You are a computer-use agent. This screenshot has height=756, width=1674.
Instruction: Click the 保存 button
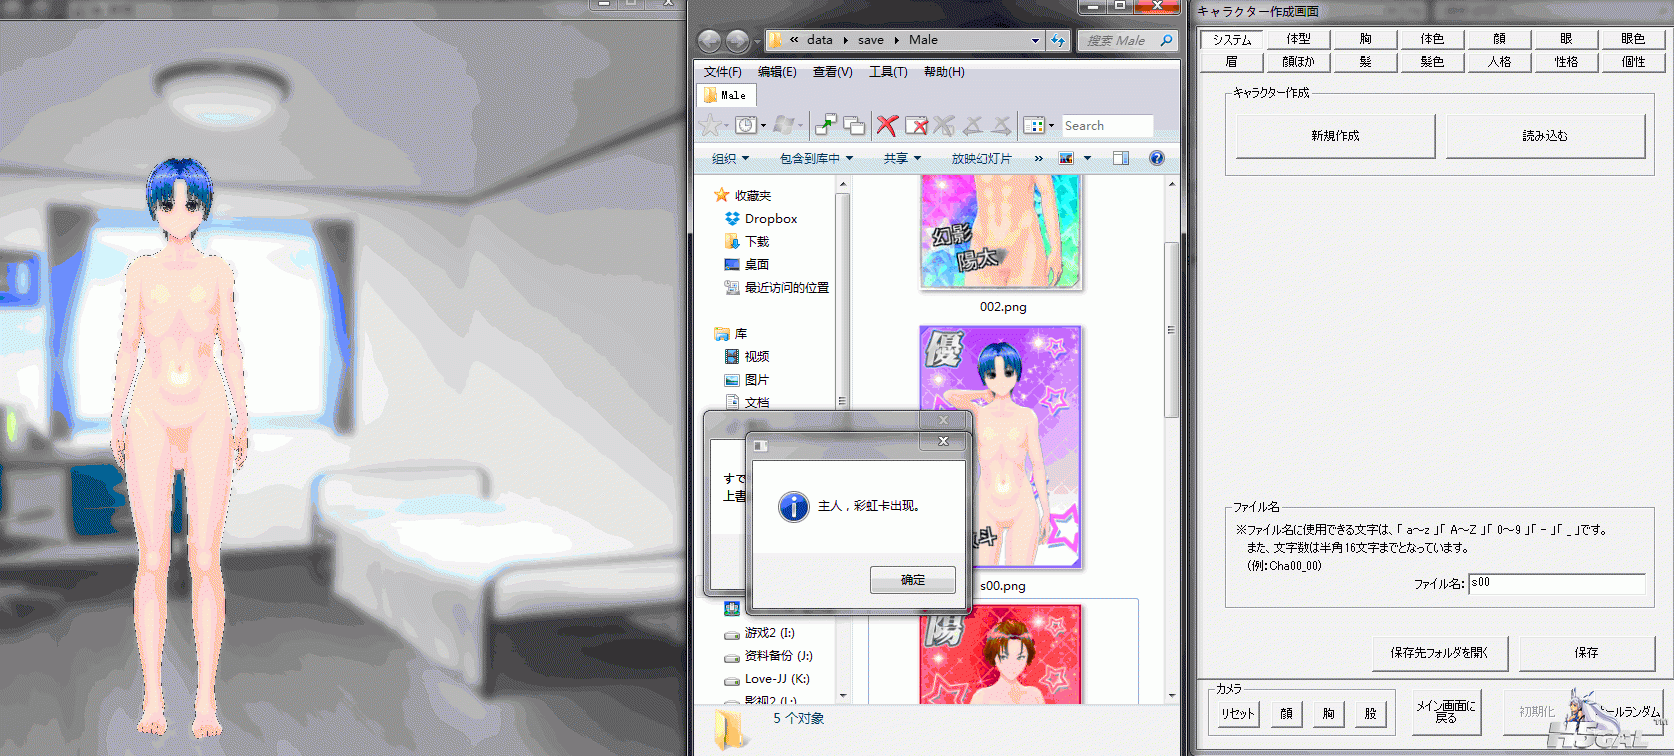1587,653
